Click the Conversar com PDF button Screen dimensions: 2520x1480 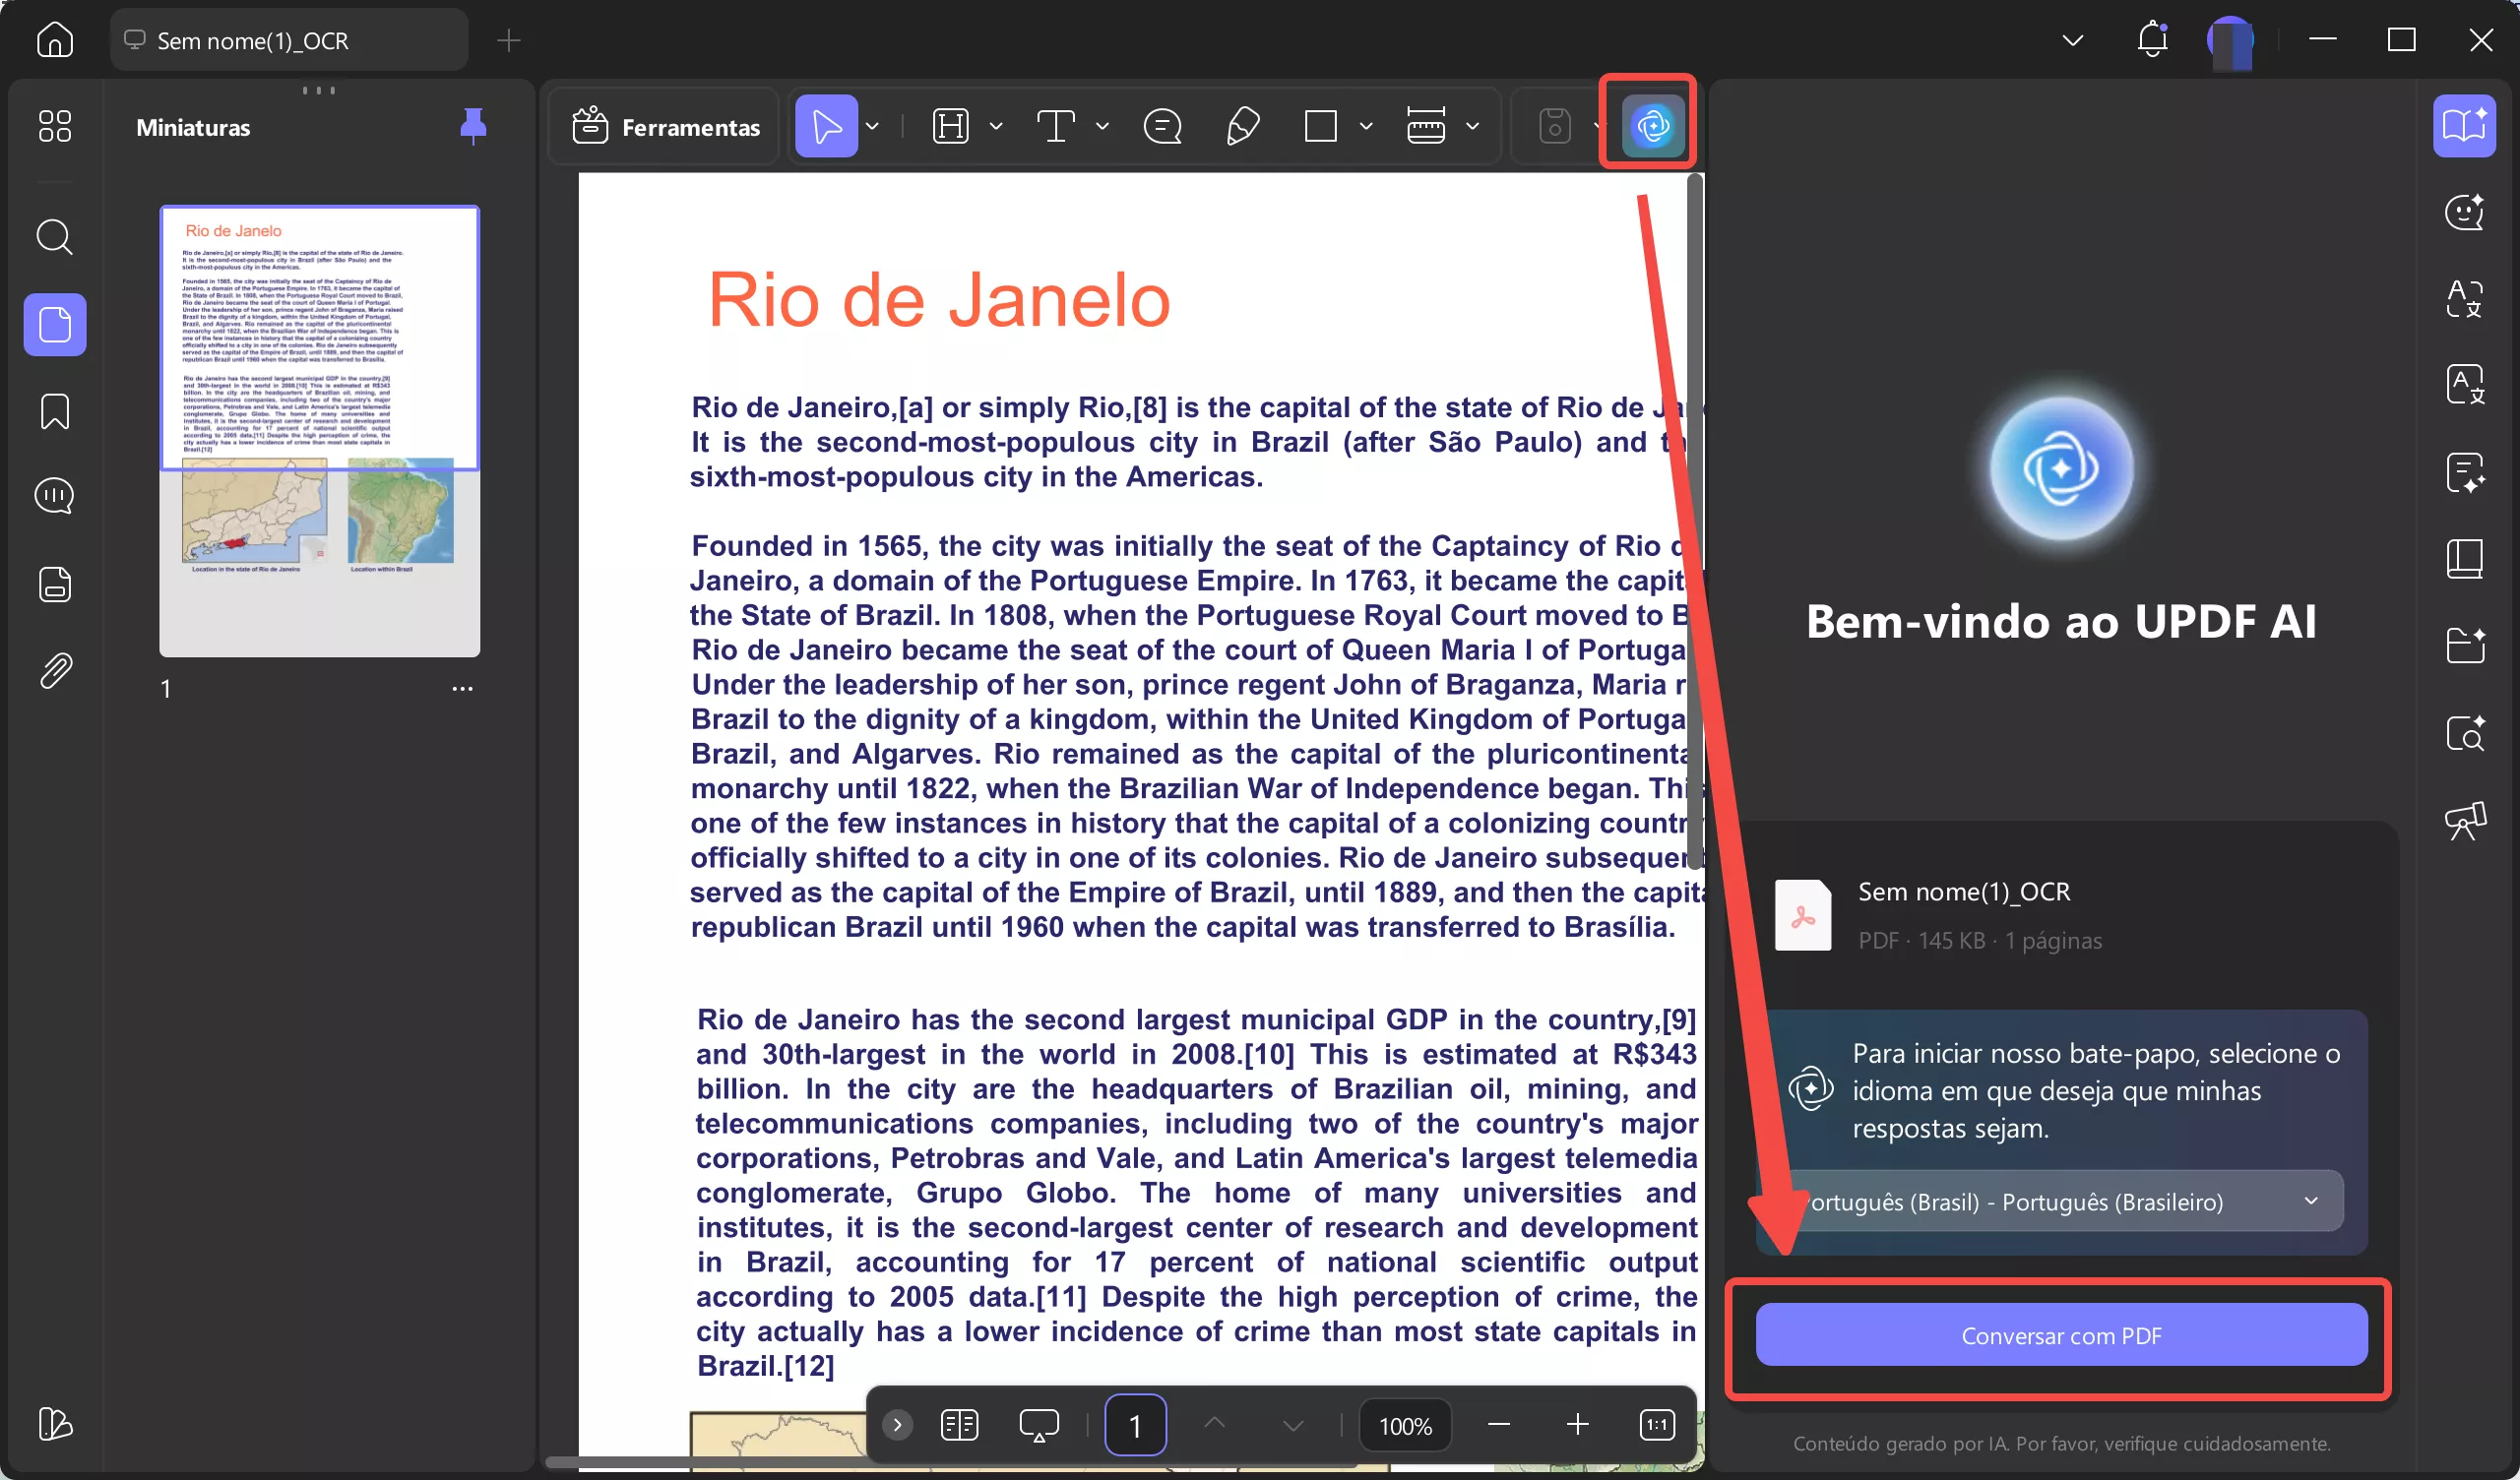[x=2060, y=1335]
